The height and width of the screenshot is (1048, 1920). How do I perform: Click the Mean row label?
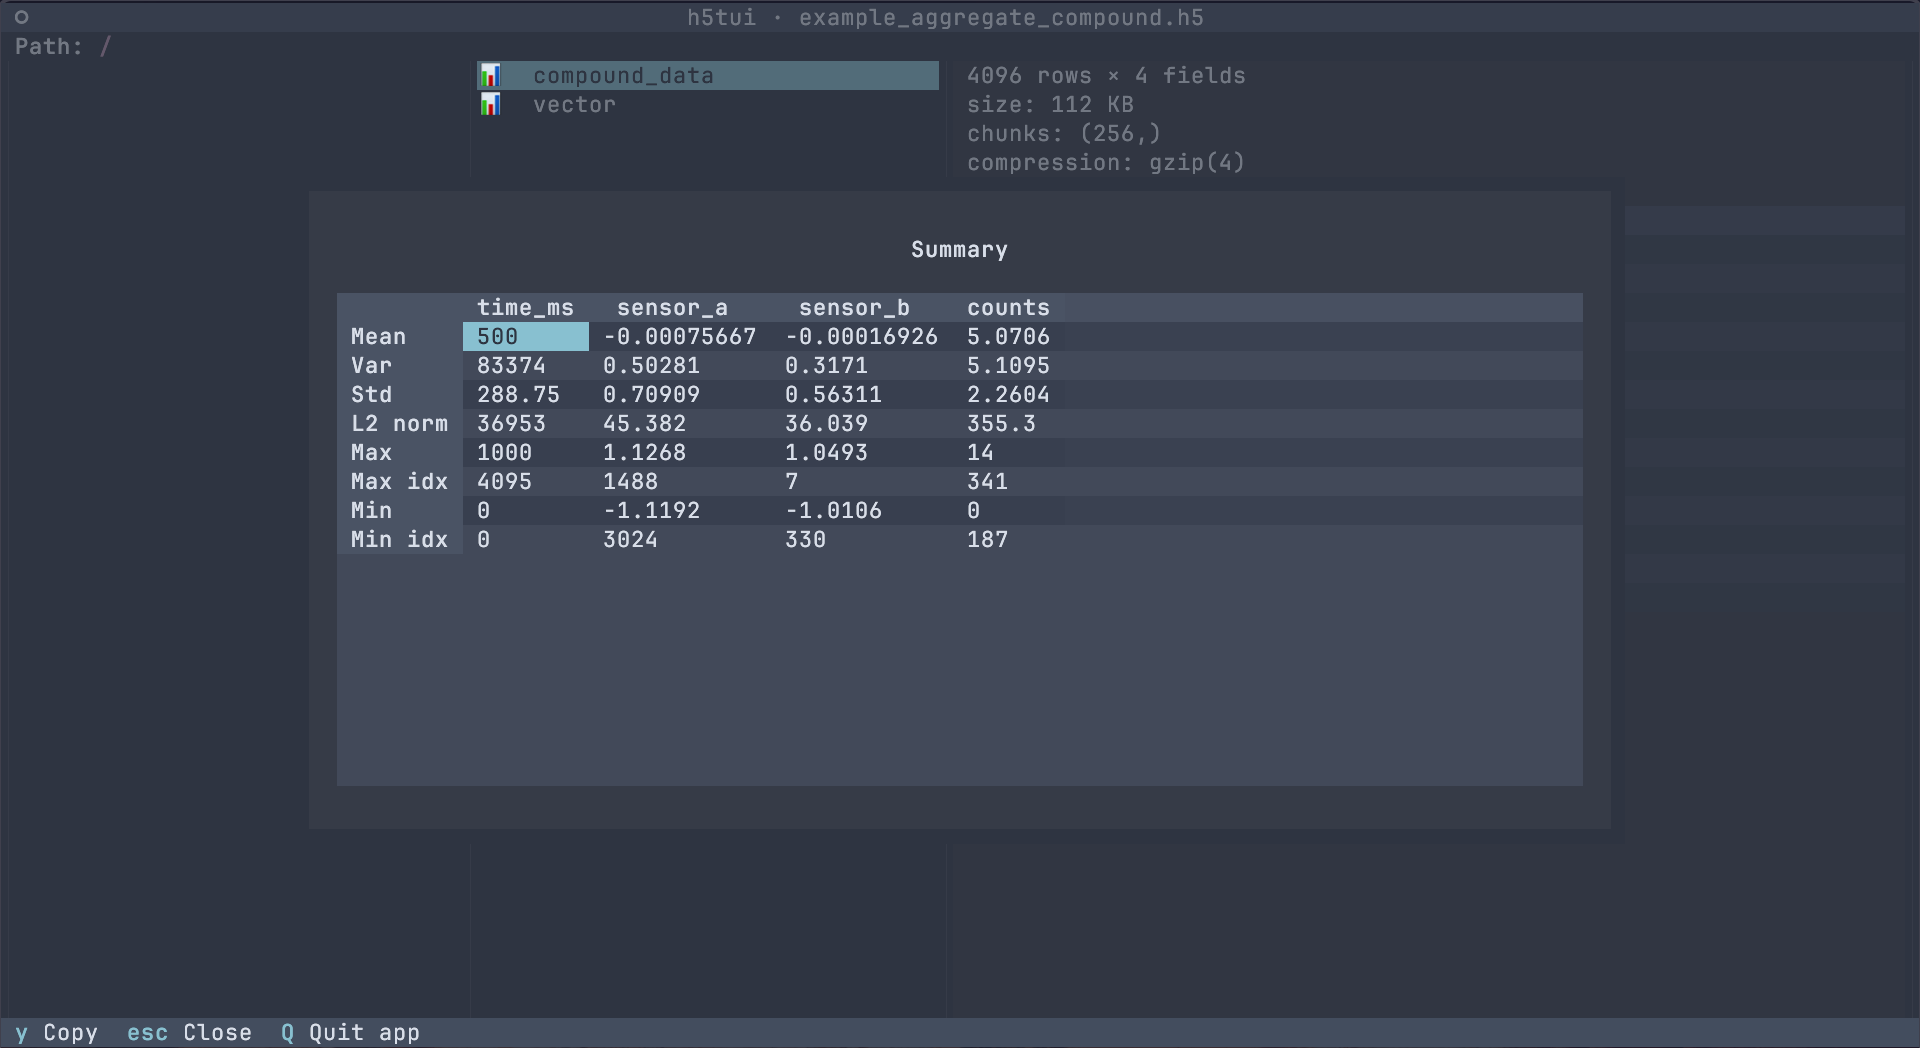pos(378,337)
